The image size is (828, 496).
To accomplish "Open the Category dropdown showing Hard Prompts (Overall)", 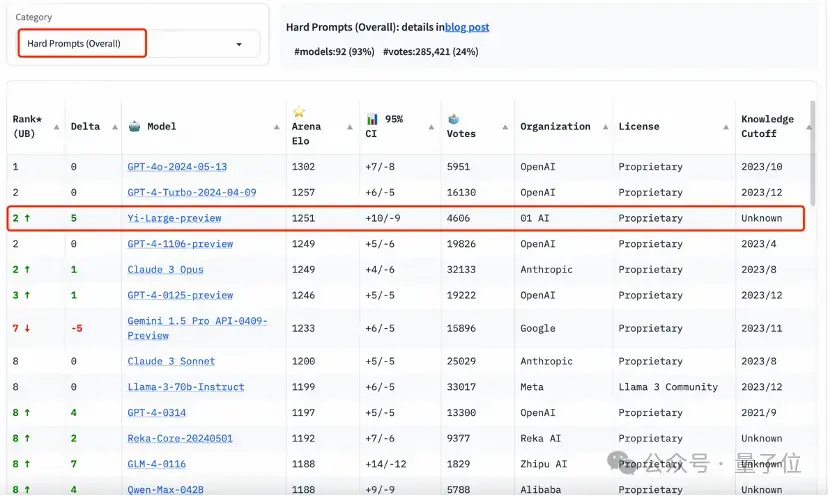I will [x=138, y=44].
